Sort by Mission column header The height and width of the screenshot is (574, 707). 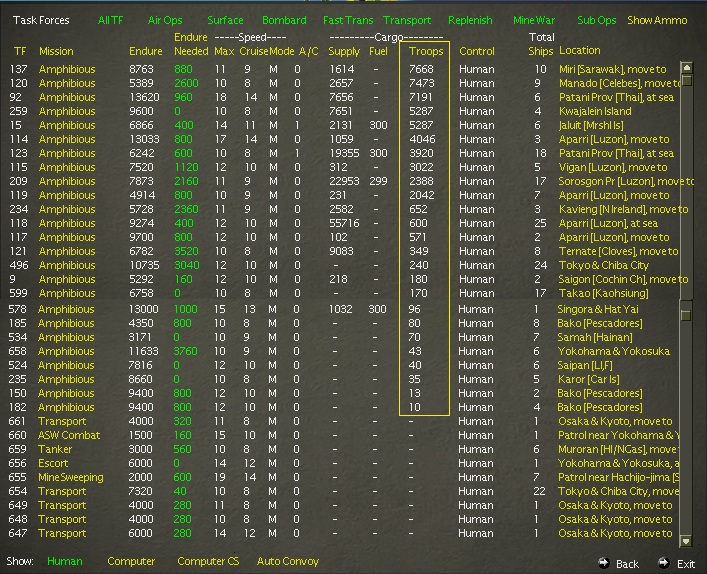[56, 51]
